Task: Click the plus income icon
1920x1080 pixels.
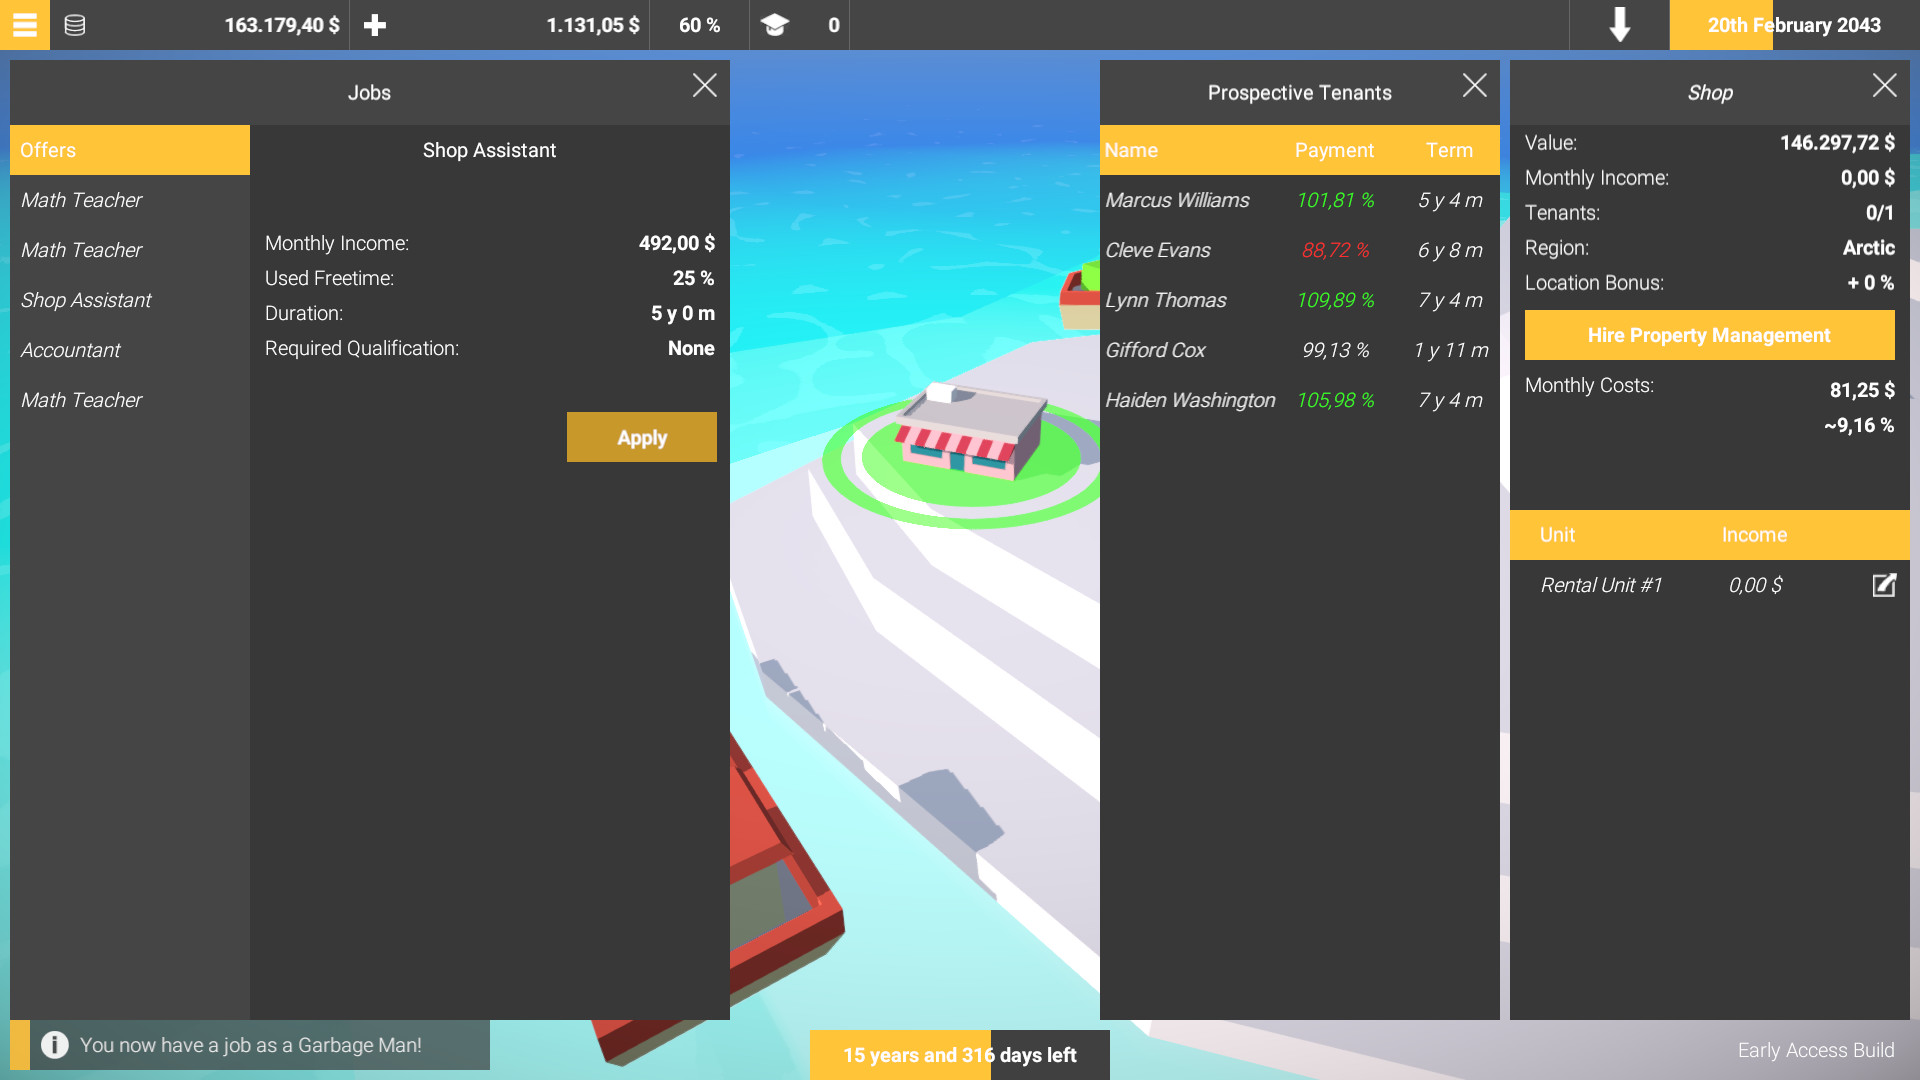Action: [x=375, y=25]
